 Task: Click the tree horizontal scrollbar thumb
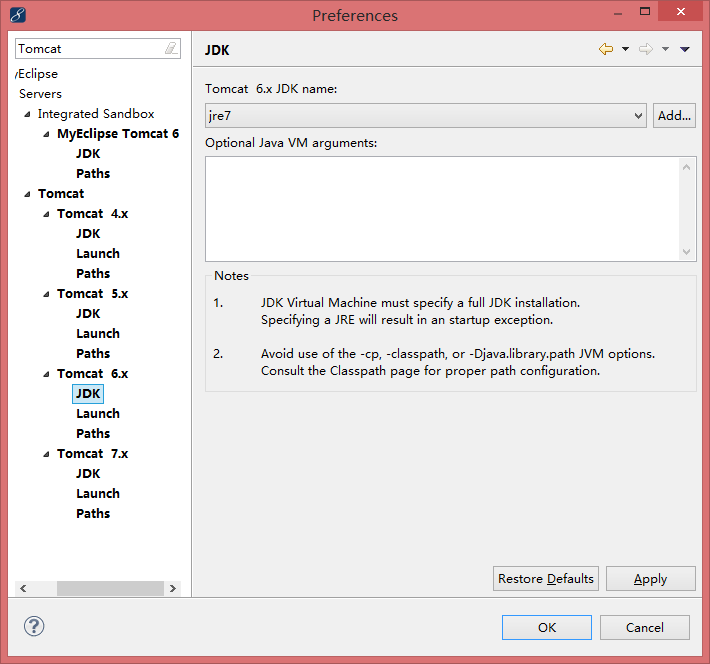coord(110,588)
